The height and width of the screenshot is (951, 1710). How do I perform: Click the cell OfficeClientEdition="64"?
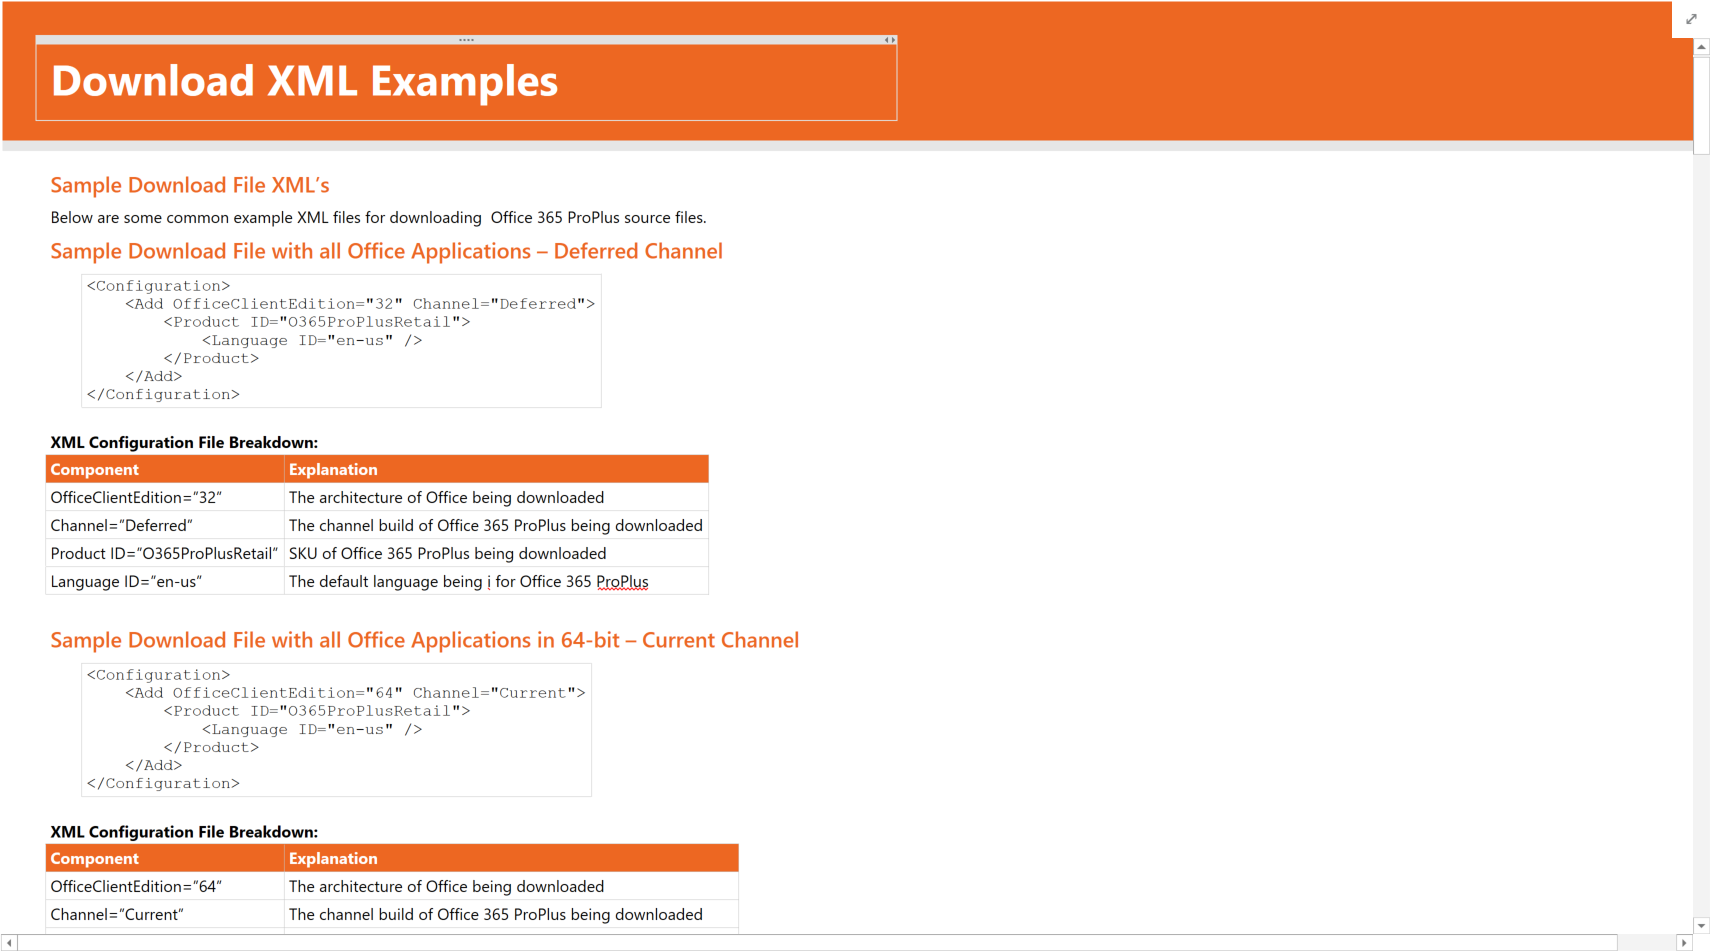[x=165, y=886]
